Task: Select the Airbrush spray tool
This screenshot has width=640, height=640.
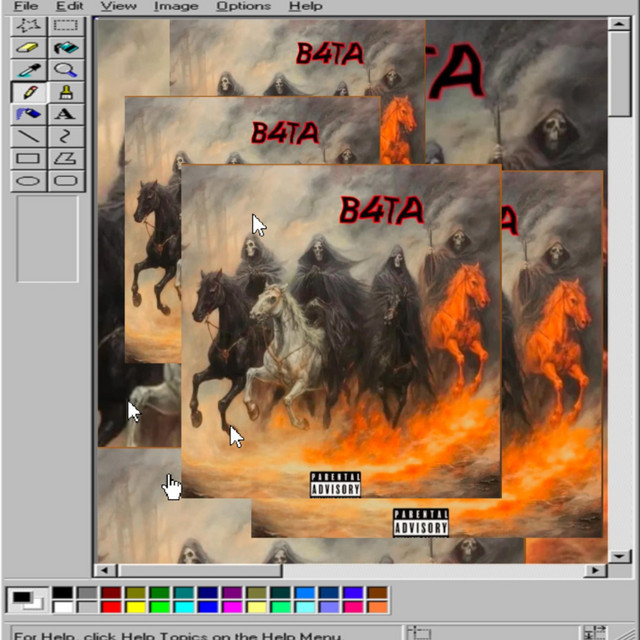Action: coord(28,114)
